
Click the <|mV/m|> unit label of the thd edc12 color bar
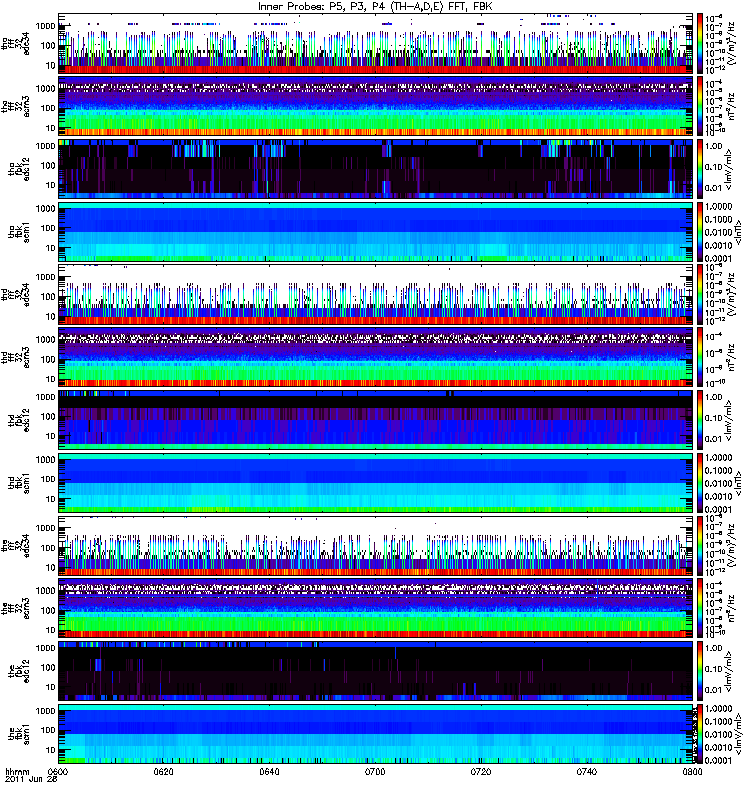pyautogui.click(x=730, y=419)
